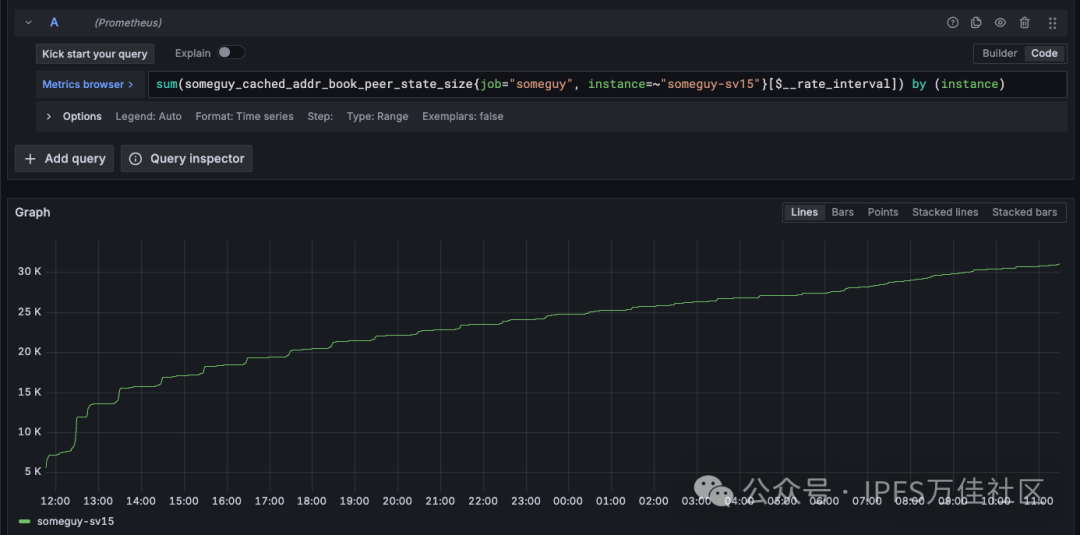Click the Legend: Auto option text
This screenshot has height=535, width=1080.
pyautogui.click(x=149, y=116)
